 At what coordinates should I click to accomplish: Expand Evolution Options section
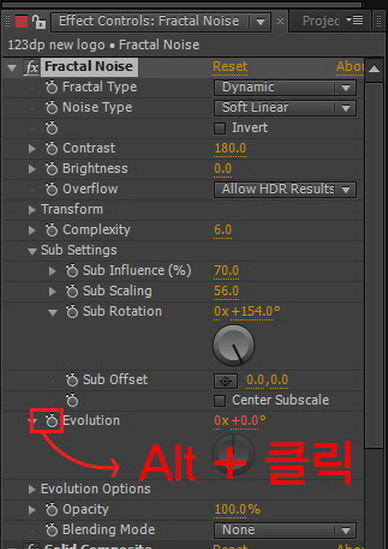click(32, 489)
